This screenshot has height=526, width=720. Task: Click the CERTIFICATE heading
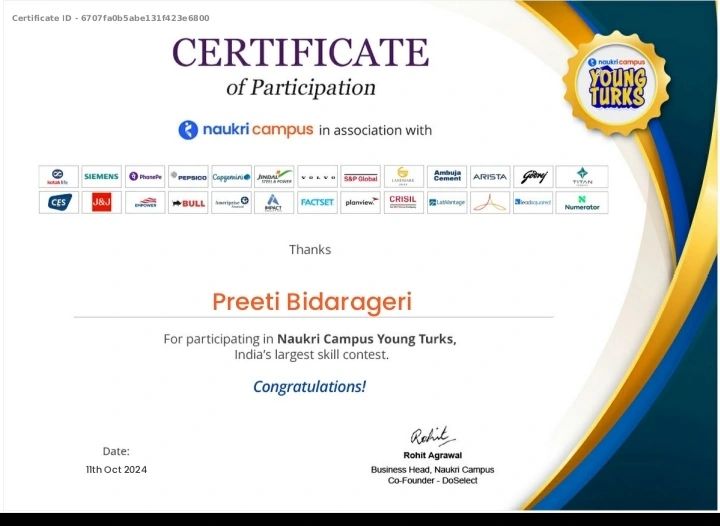(301, 52)
